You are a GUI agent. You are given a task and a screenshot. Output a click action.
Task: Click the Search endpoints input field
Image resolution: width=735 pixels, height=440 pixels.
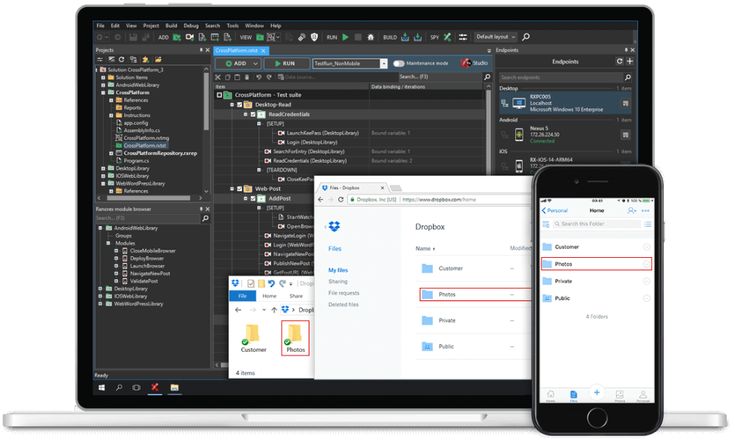tap(561, 77)
